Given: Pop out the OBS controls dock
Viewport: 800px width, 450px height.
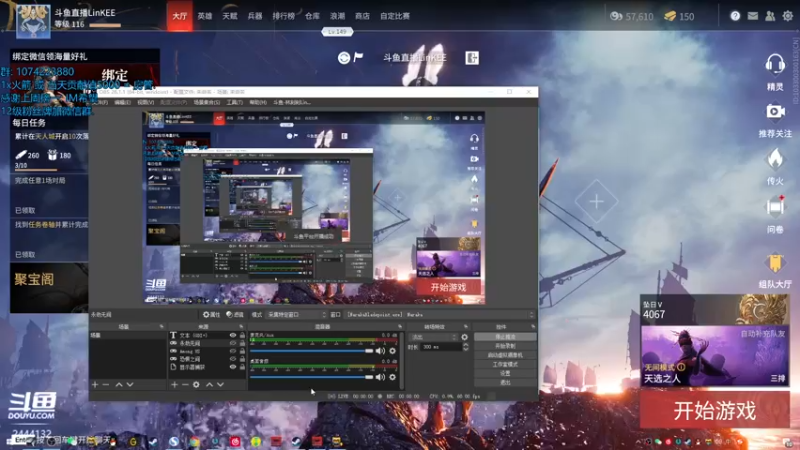Looking at the screenshot, I should click(533, 327).
